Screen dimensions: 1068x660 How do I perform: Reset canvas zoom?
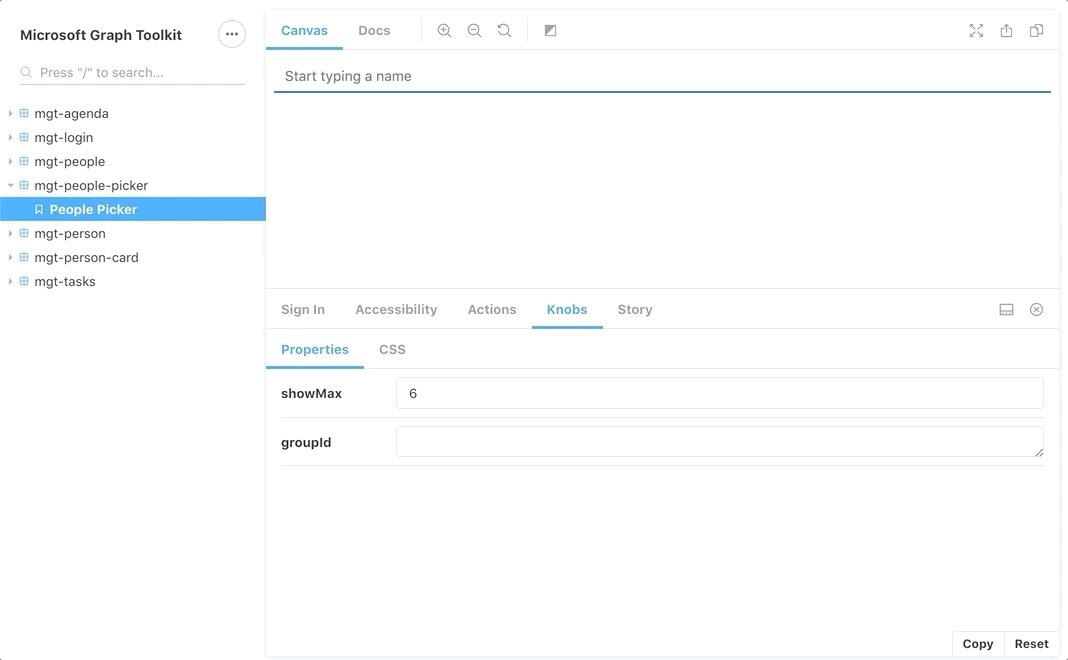[504, 31]
